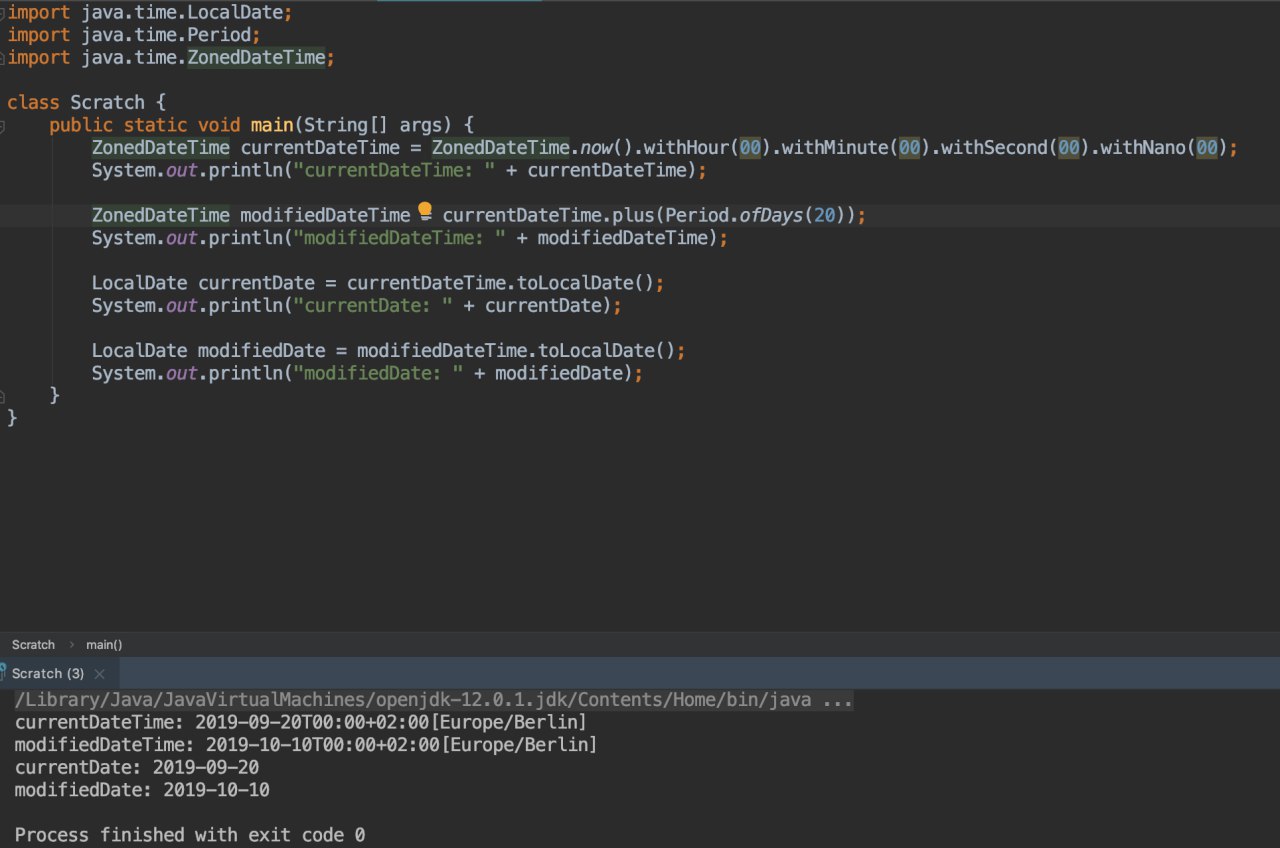Collapse the main method fold marker
The image size is (1280, 848).
pos(3,126)
